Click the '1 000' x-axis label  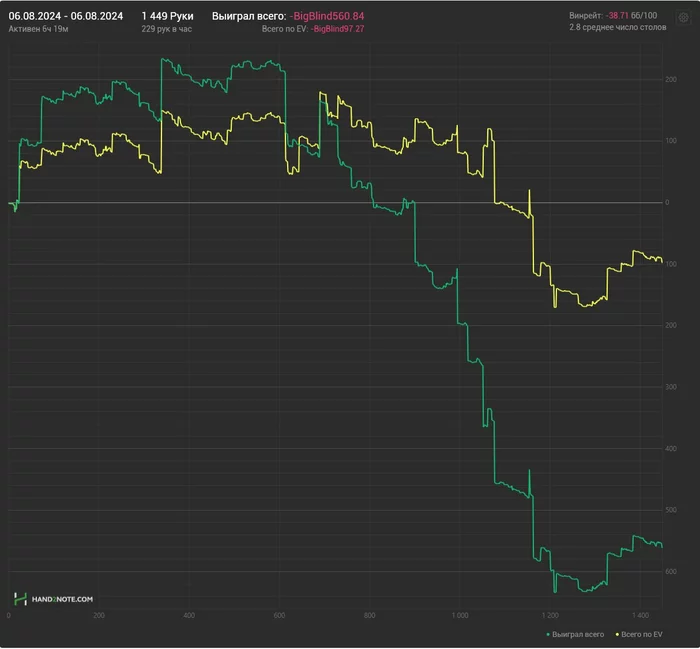pyautogui.click(x=460, y=616)
